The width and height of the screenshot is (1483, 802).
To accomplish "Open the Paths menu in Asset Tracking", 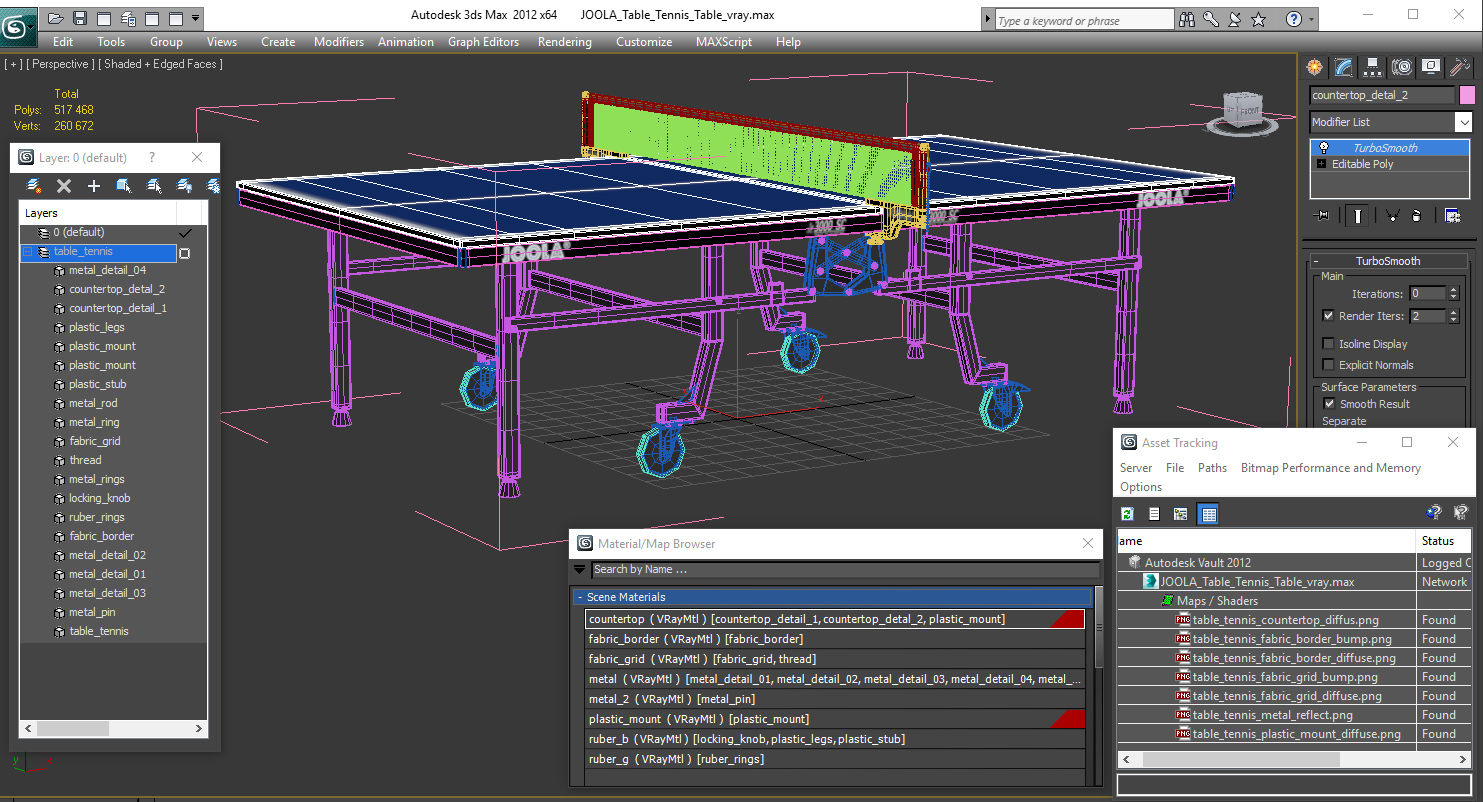I will [1212, 468].
